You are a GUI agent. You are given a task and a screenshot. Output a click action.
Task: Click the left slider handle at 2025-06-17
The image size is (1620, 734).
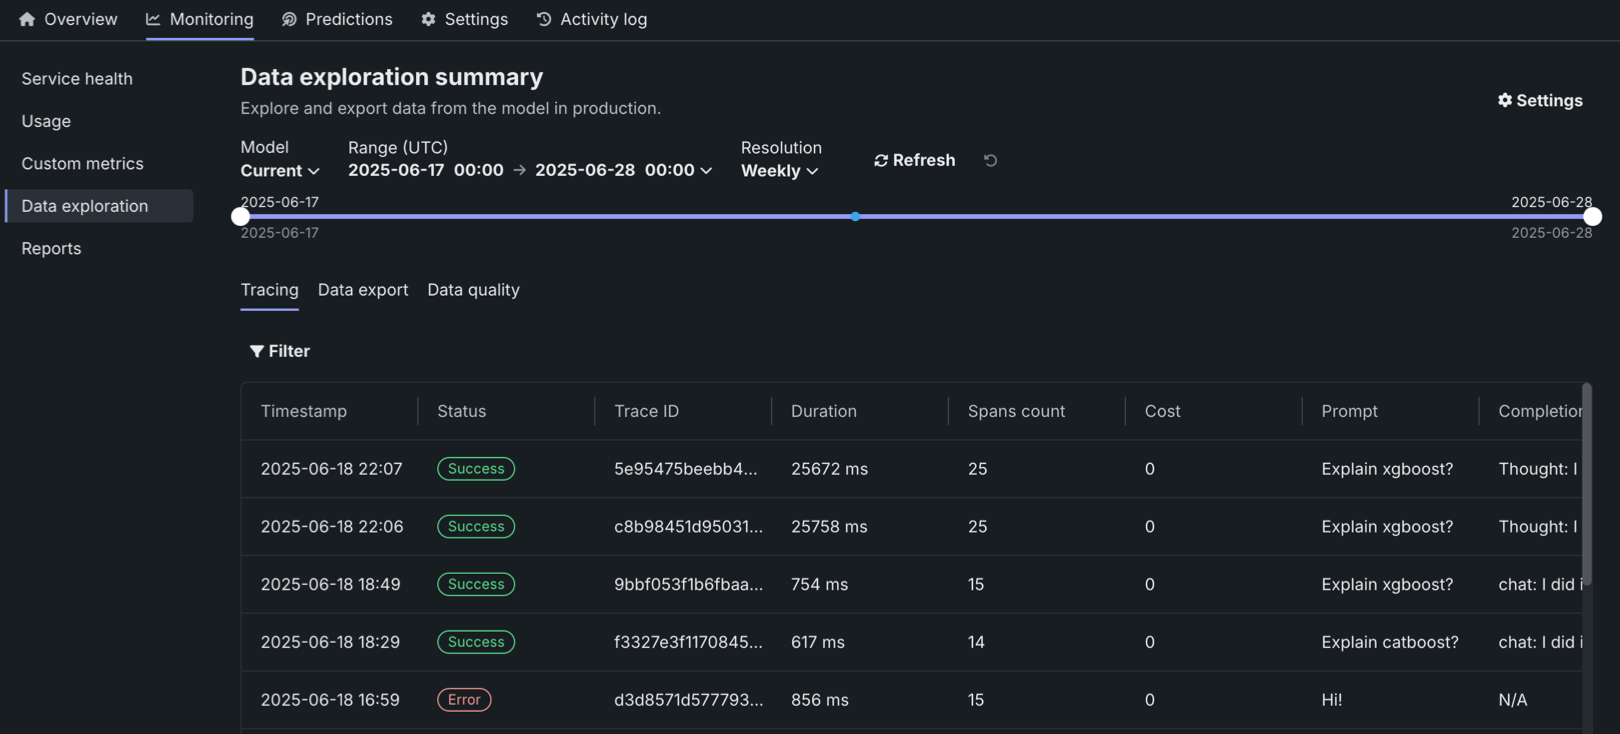point(240,216)
